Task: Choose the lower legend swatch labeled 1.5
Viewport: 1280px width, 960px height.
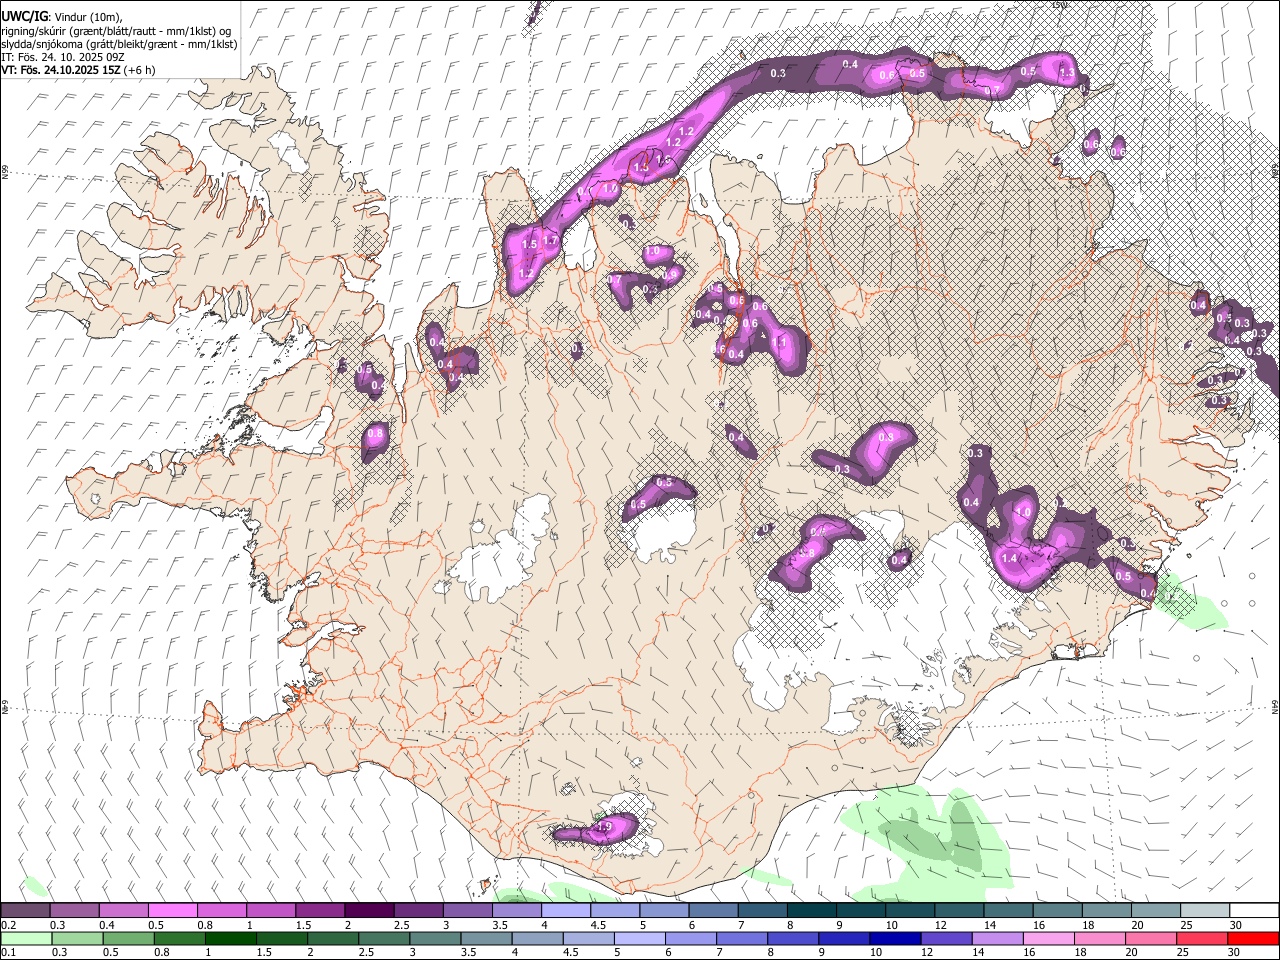Action: tap(281, 939)
